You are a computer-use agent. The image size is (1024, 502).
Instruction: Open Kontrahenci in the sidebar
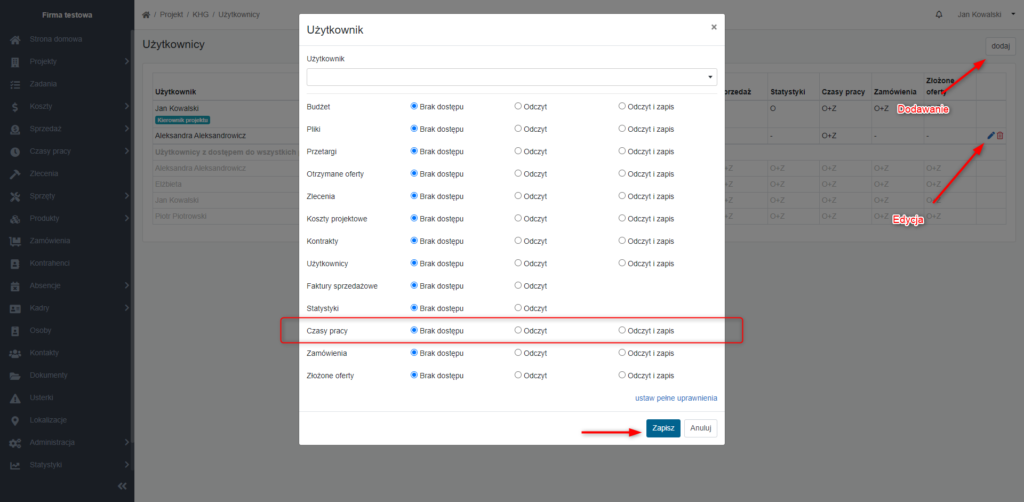point(50,263)
